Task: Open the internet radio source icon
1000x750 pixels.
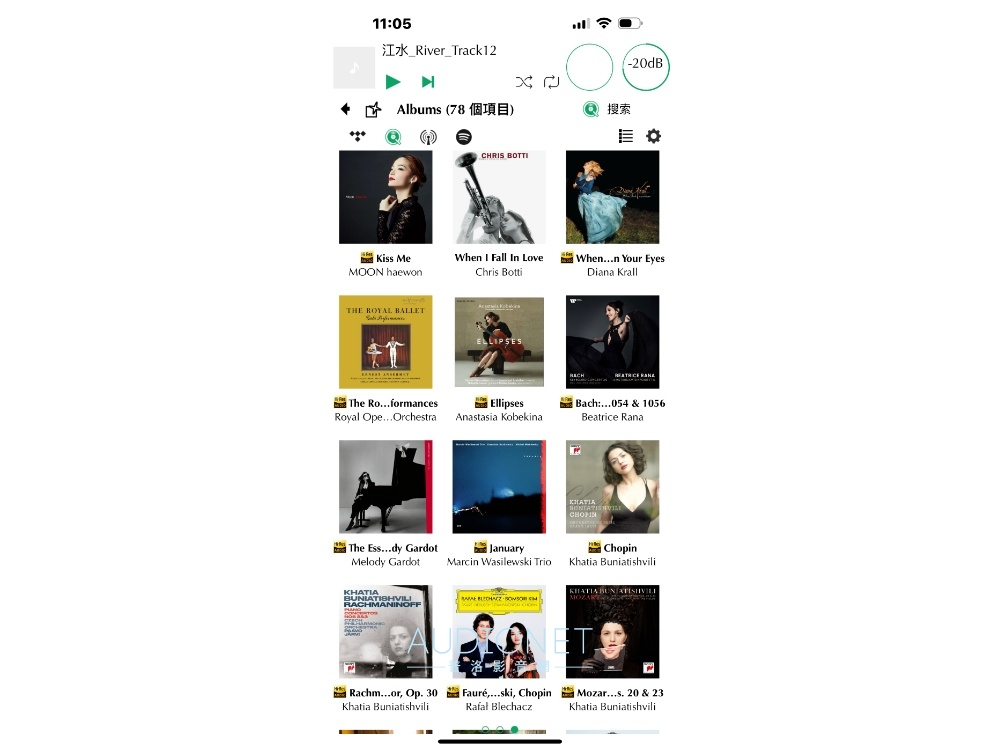Action: (428, 136)
